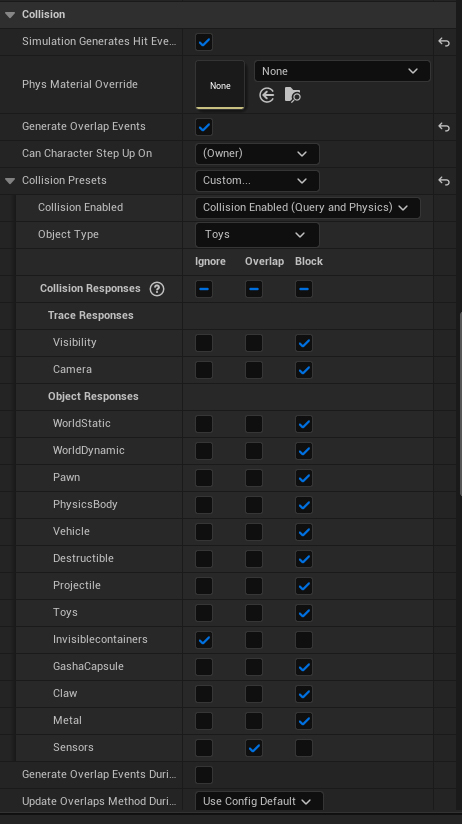Image resolution: width=462 pixels, height=824 pixels.
Task: Open the Collision Enabled dropdown
Action: (x=307, y=208)
